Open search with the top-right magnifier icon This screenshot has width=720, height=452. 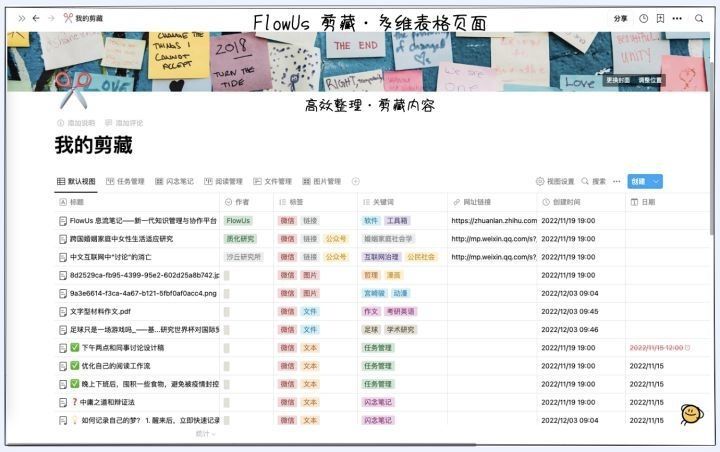pyautogui.click(x=699, y=18)
